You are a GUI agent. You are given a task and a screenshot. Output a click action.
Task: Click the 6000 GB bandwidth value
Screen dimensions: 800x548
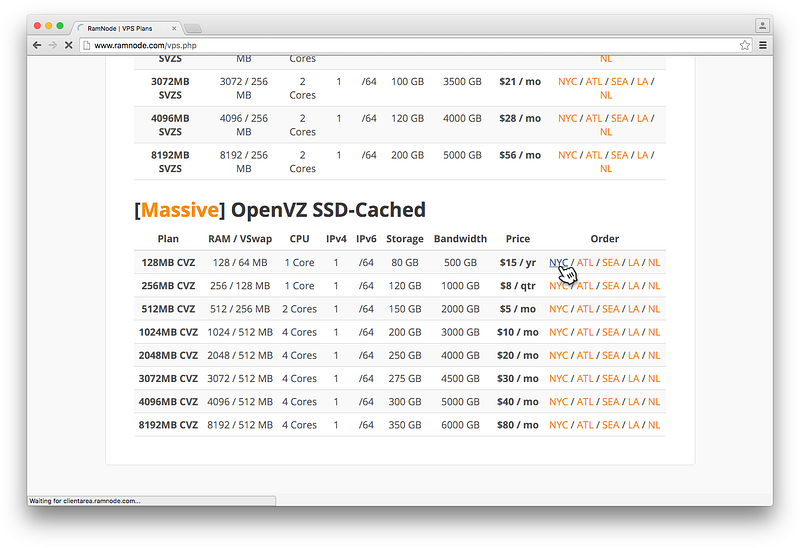[460, 425]
